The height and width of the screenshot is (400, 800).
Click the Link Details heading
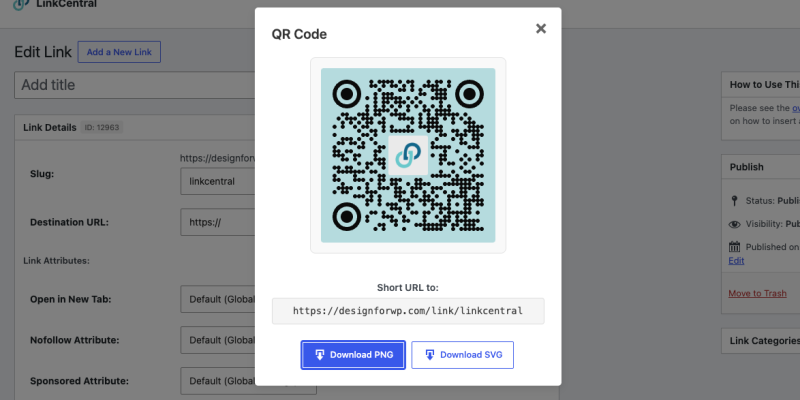tap(49, 128)
